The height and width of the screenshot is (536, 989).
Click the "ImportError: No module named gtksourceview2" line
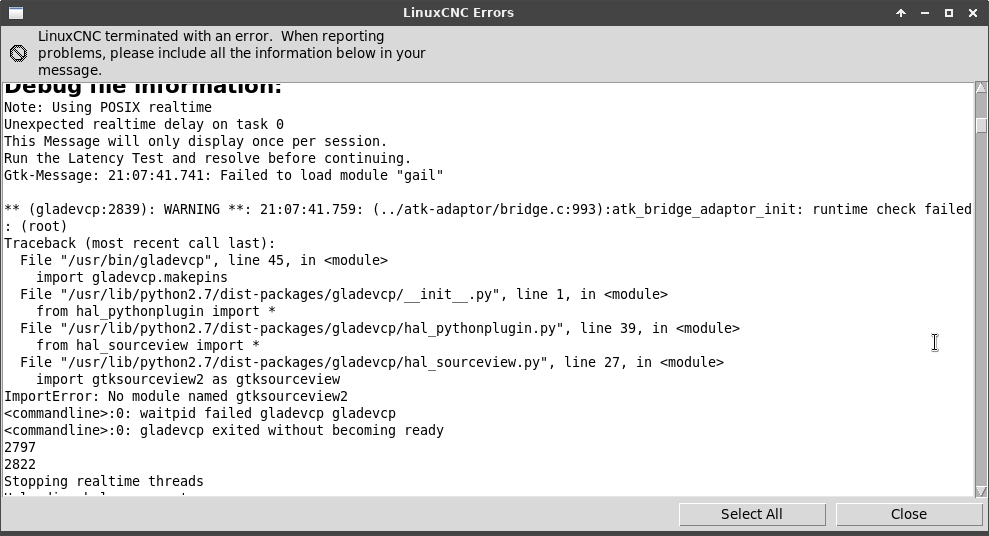176,396
